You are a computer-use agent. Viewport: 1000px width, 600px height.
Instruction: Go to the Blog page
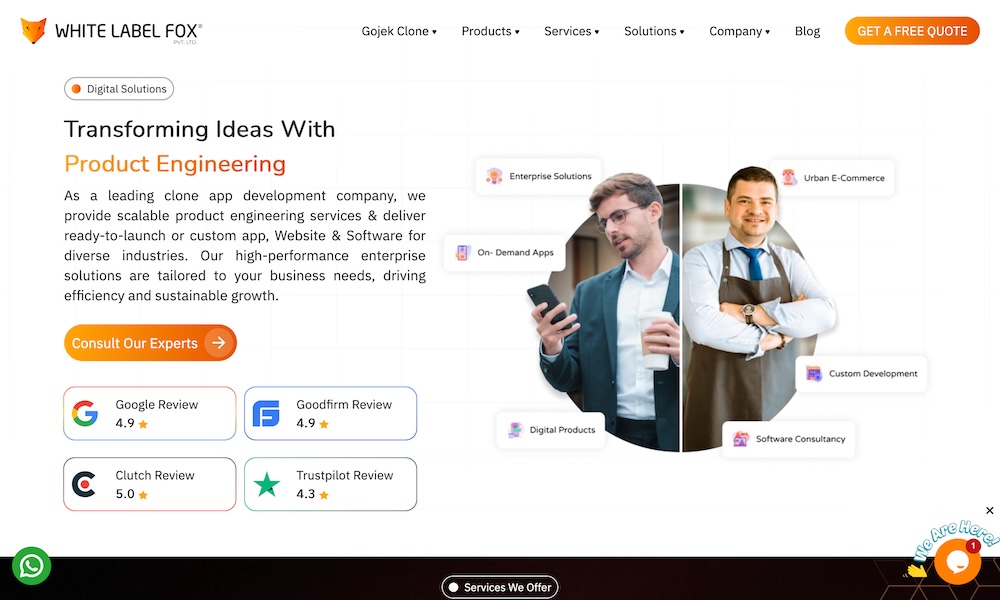(x=807, y=31)
